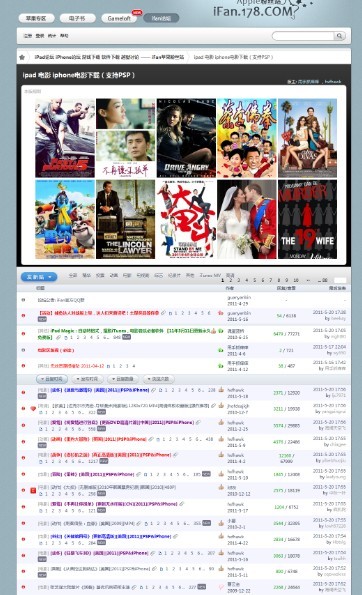Screen dimensions: 362x595
Task: Open the Fast Five movie poster thumbnail
Action: [x=65, y=138]
